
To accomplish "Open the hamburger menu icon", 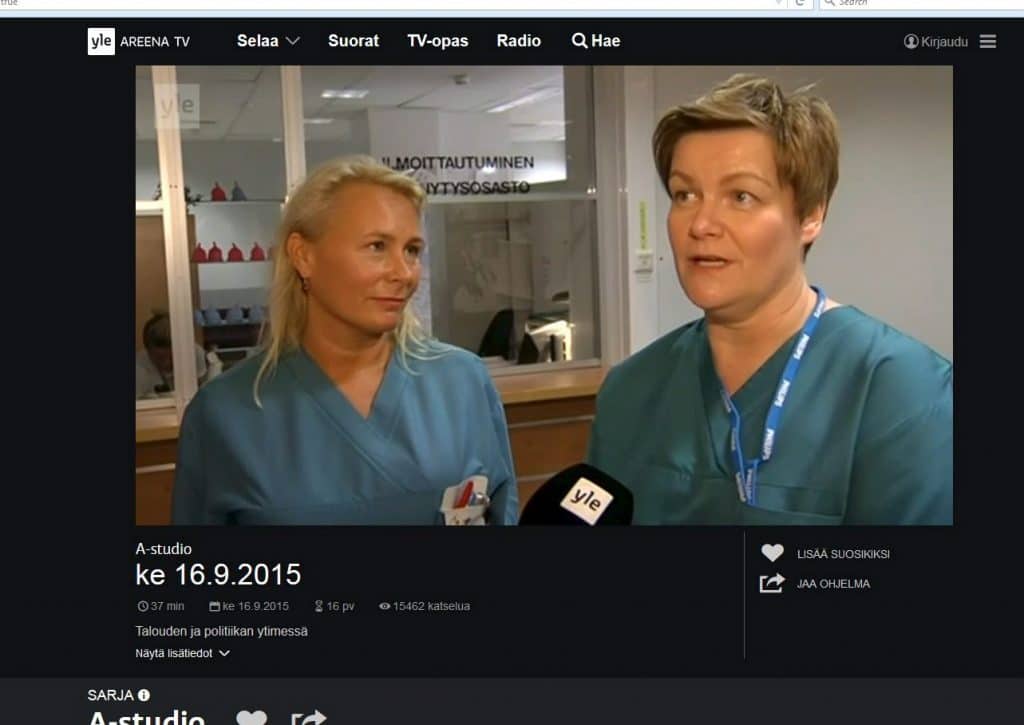I will coord(988,41).
